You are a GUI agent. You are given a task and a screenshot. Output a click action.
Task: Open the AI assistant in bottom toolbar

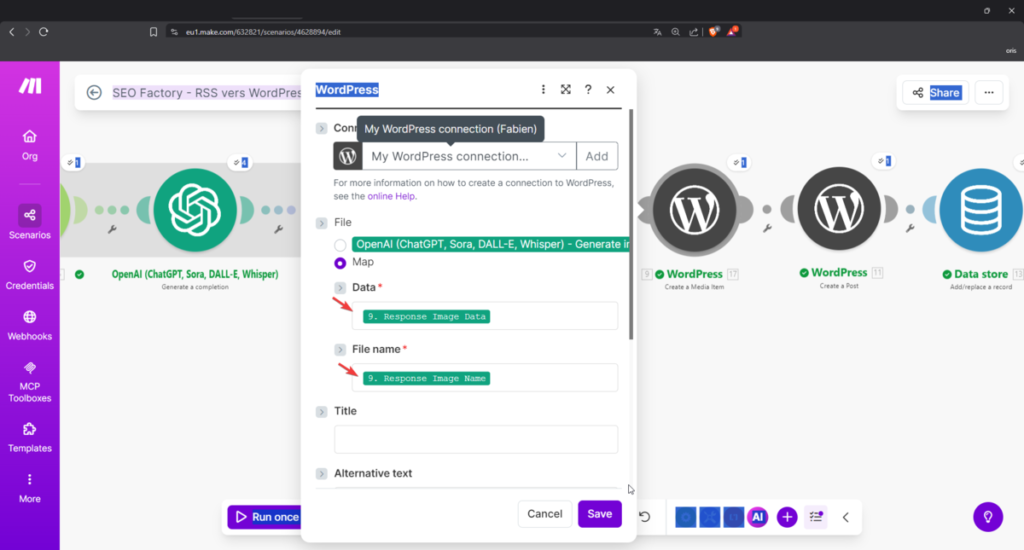[x=757, y=516]
